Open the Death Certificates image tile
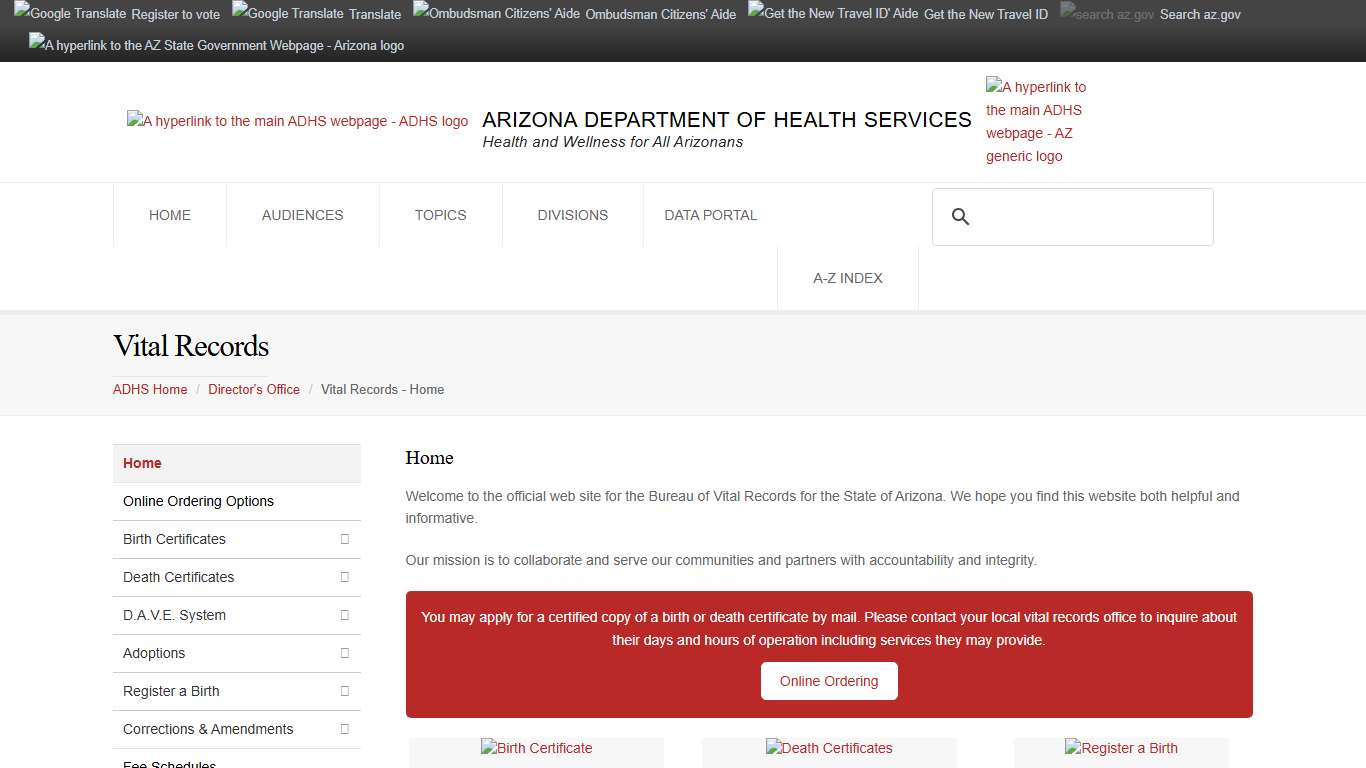The height and width of the screenshot is (768, 1366). click(829, 748)
